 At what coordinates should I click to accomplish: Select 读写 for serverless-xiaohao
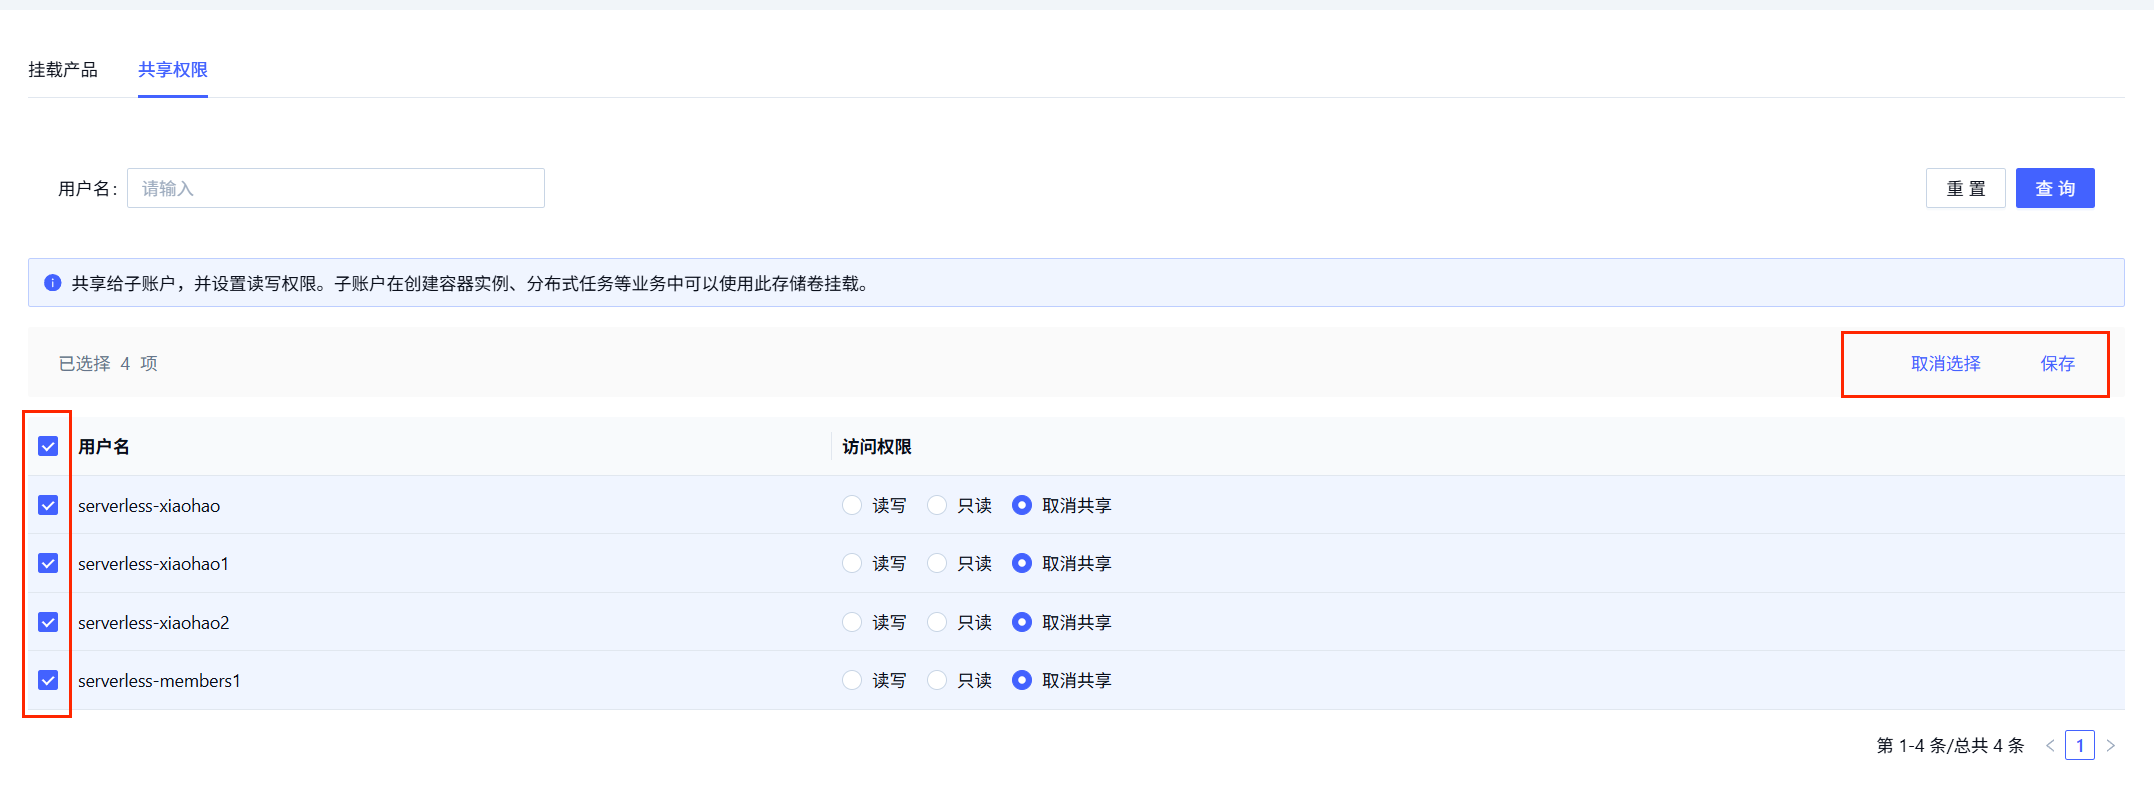point(852,505)
